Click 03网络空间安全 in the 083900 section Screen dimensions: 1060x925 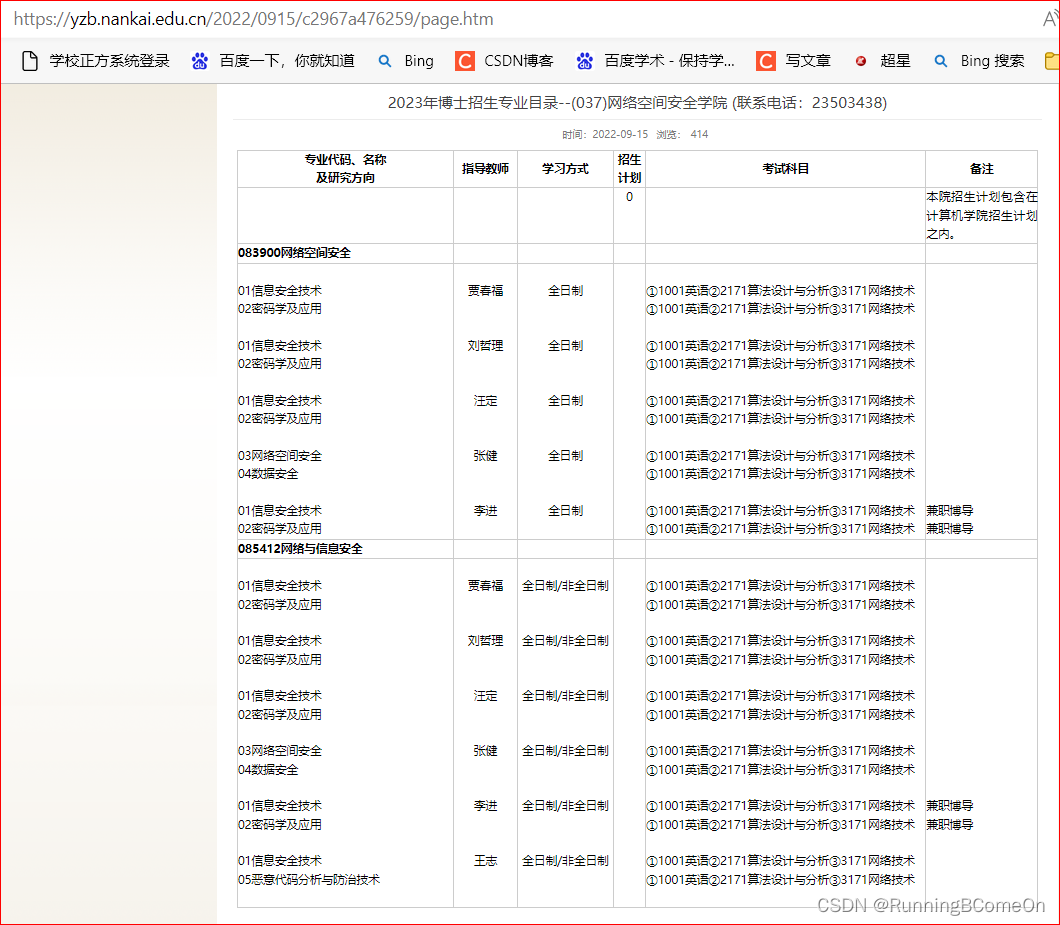click(x=280, y=456)
